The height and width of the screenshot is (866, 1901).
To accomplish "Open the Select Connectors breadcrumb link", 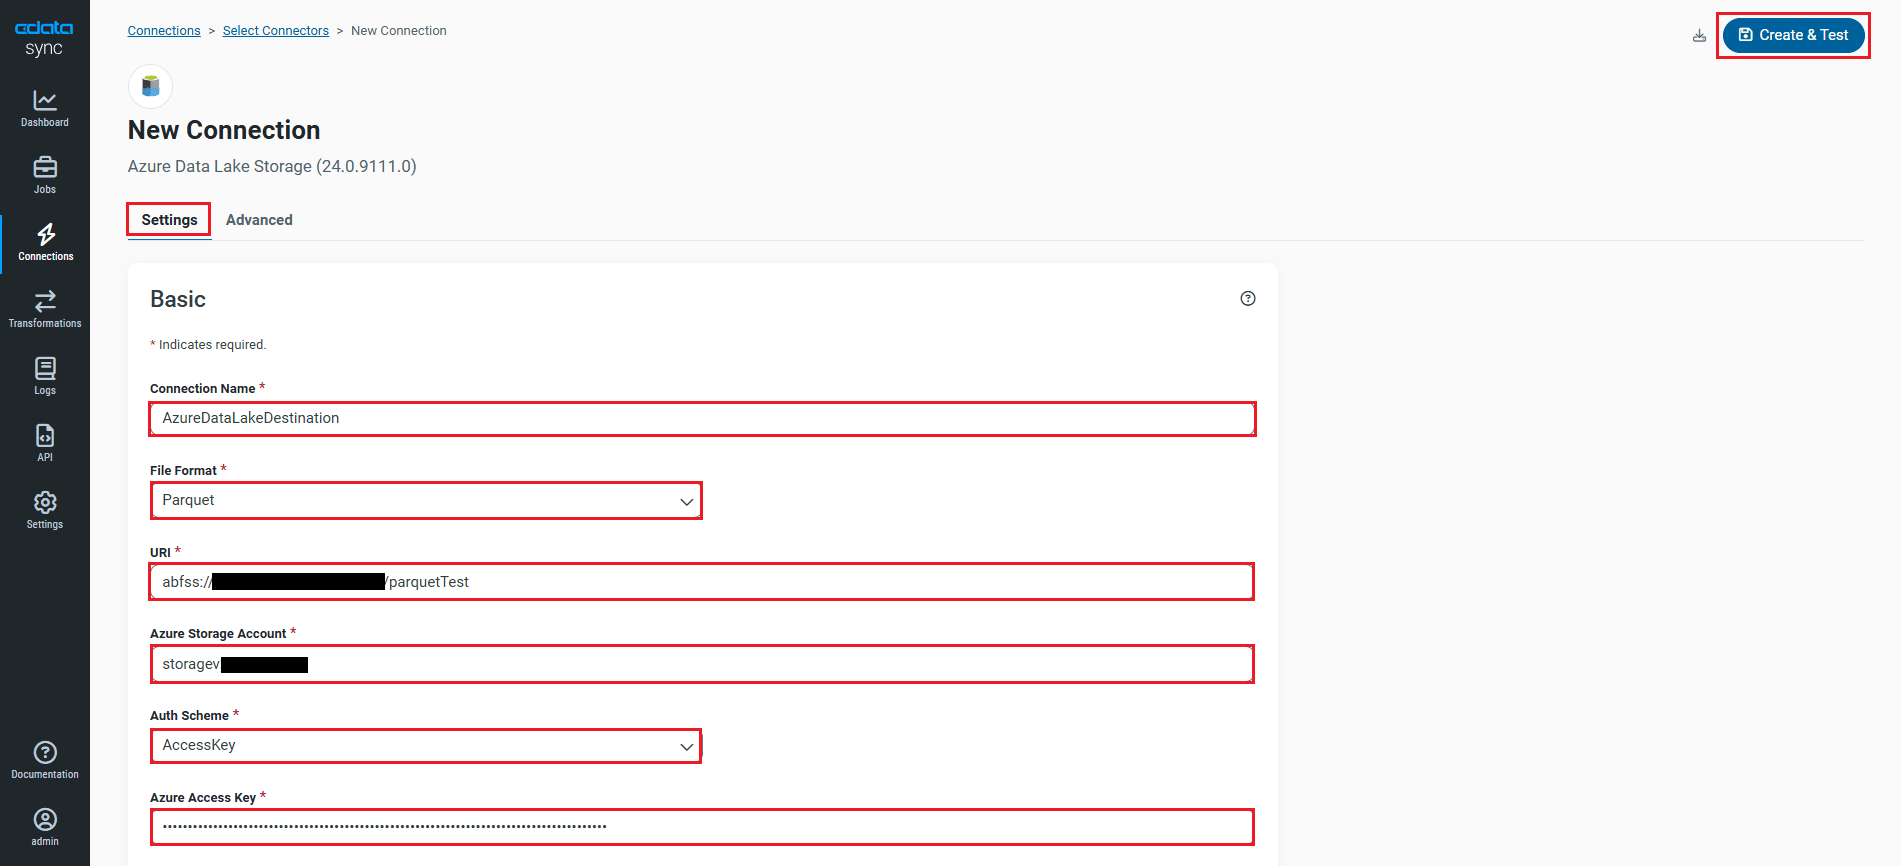I will pyautogui.click(x=275, y=30).
